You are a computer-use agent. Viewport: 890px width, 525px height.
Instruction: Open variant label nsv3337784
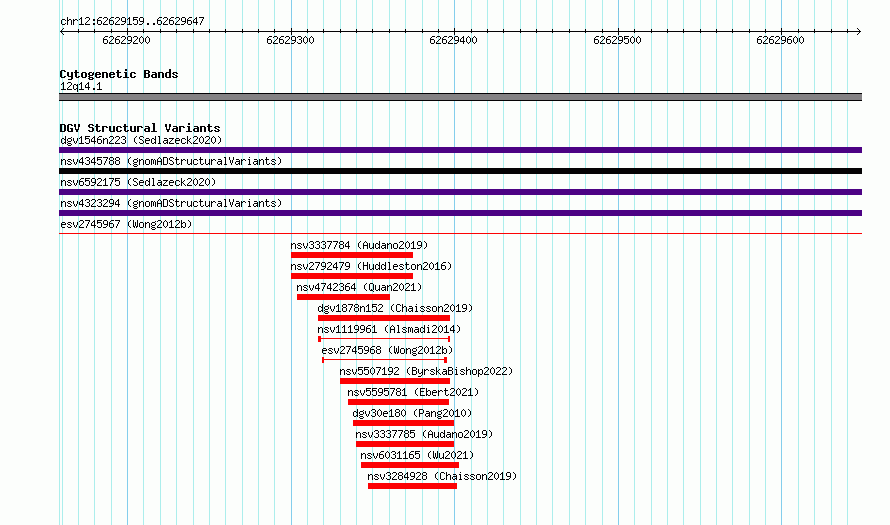(359, 245)
